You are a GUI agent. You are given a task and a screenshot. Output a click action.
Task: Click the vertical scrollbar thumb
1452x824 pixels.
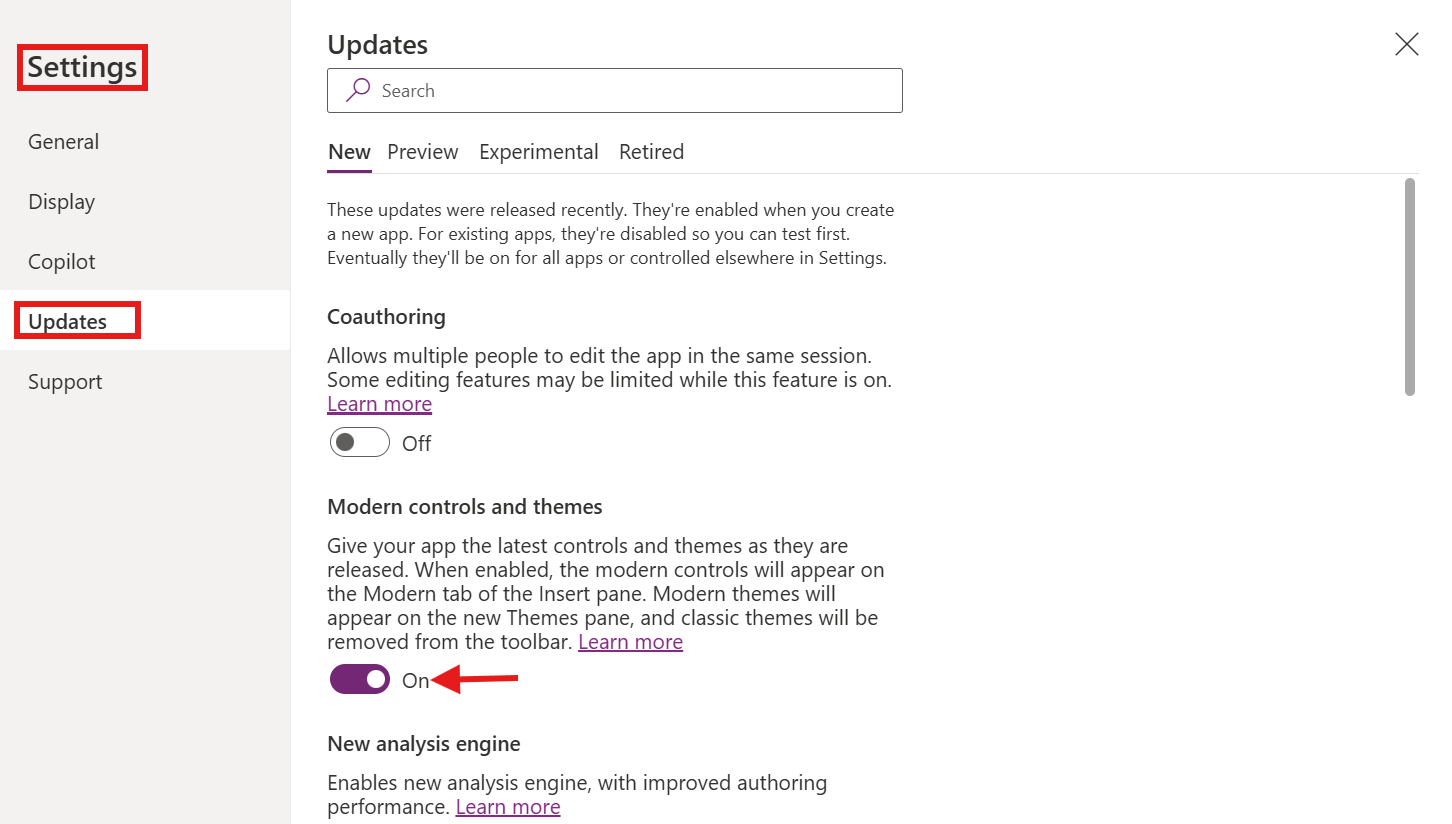(1410, 286)
